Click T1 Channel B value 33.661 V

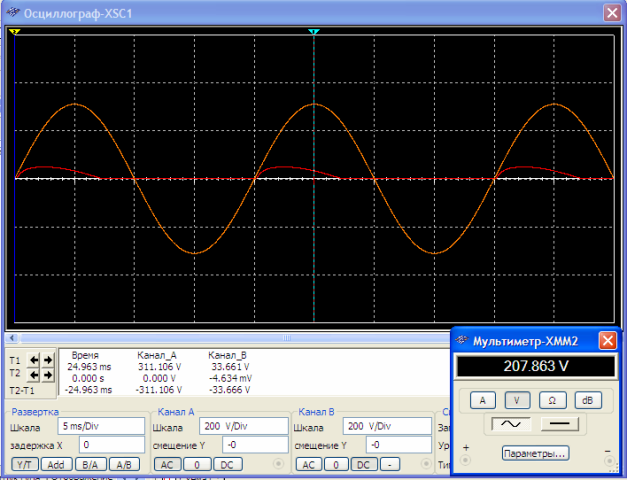click(x=230, y=367)
